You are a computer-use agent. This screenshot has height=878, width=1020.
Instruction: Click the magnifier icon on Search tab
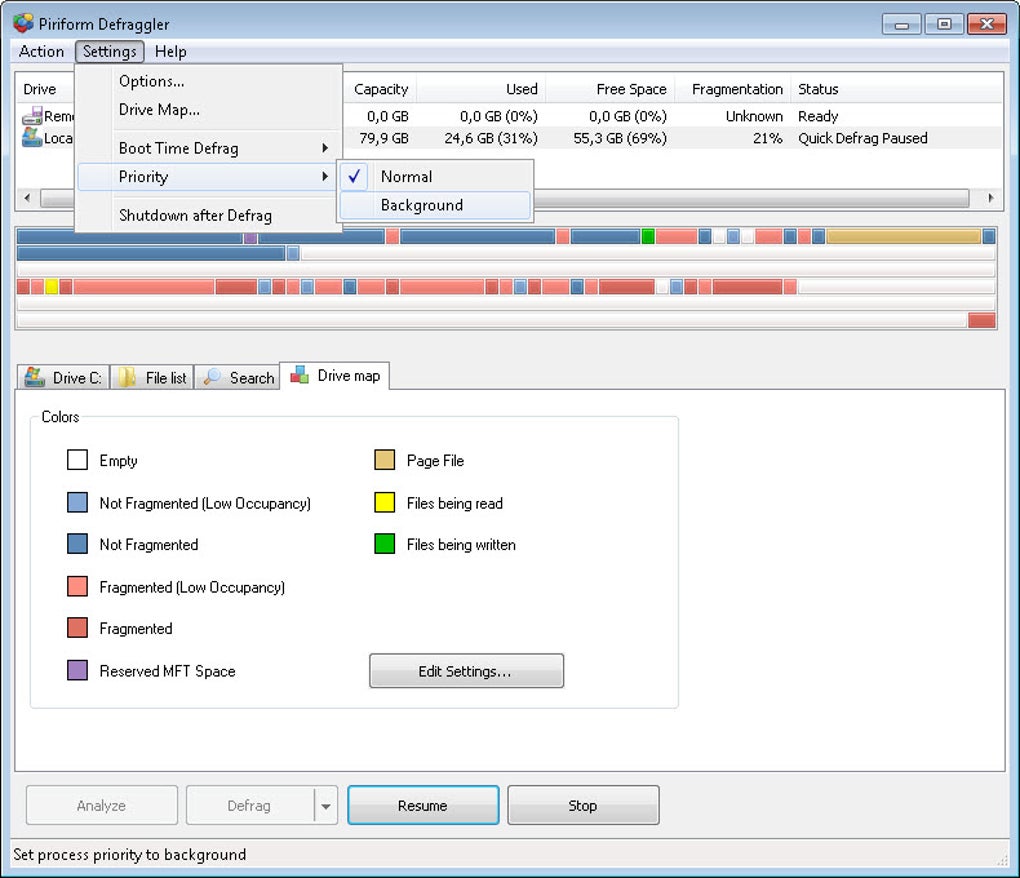pyautogui.click(x=212, y=377)
